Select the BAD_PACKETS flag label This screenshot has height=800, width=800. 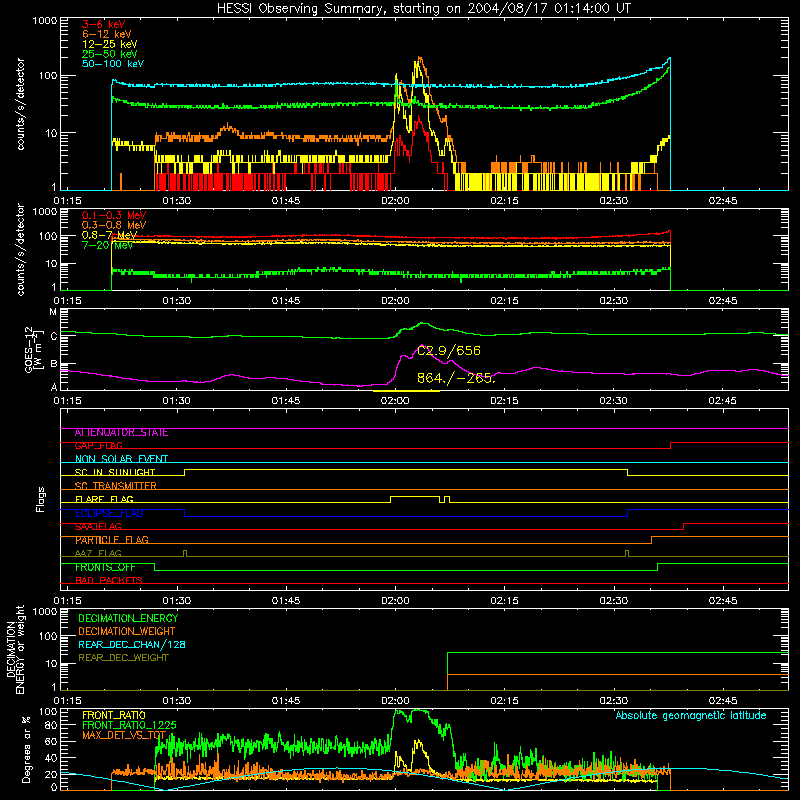click(109, 580)
